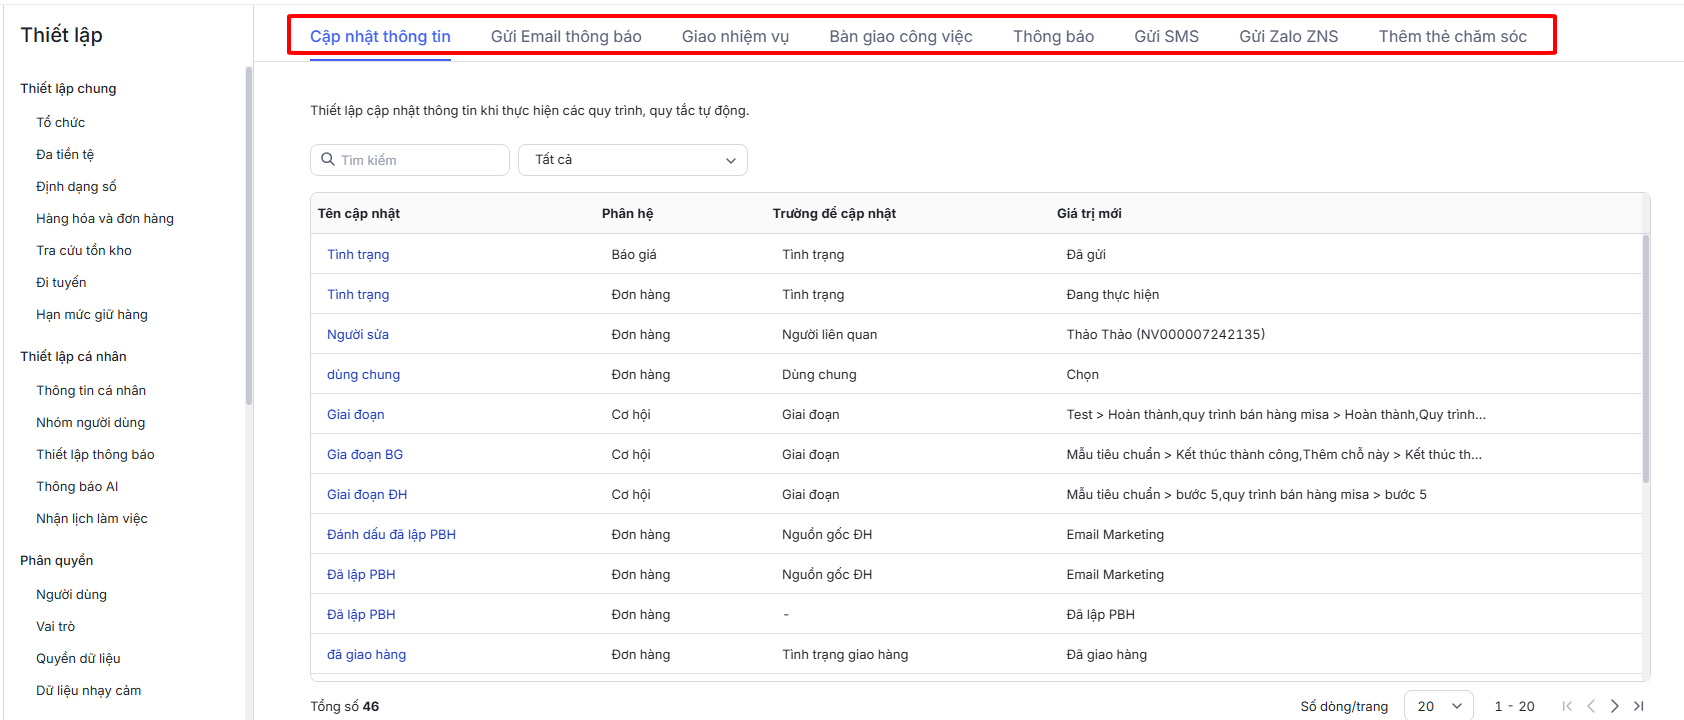Open 'Quyền dữ liệu' settings
Screen dimensions: 1684x720
click(78, 658)
